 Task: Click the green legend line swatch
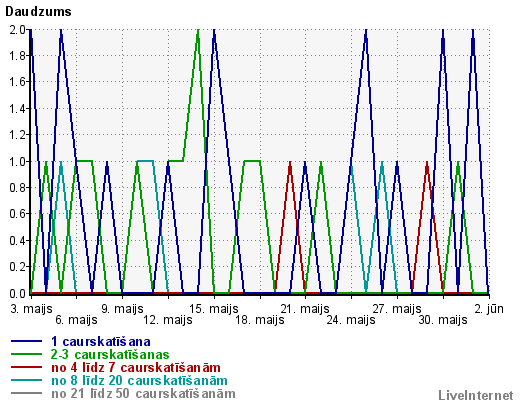[x=27, y=354]
